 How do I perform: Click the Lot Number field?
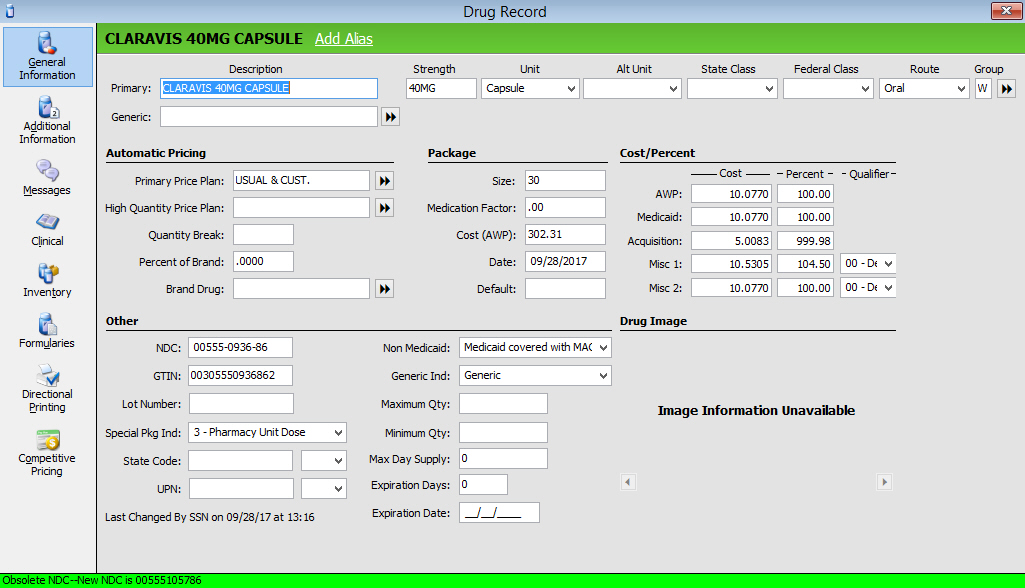(241, 404)
